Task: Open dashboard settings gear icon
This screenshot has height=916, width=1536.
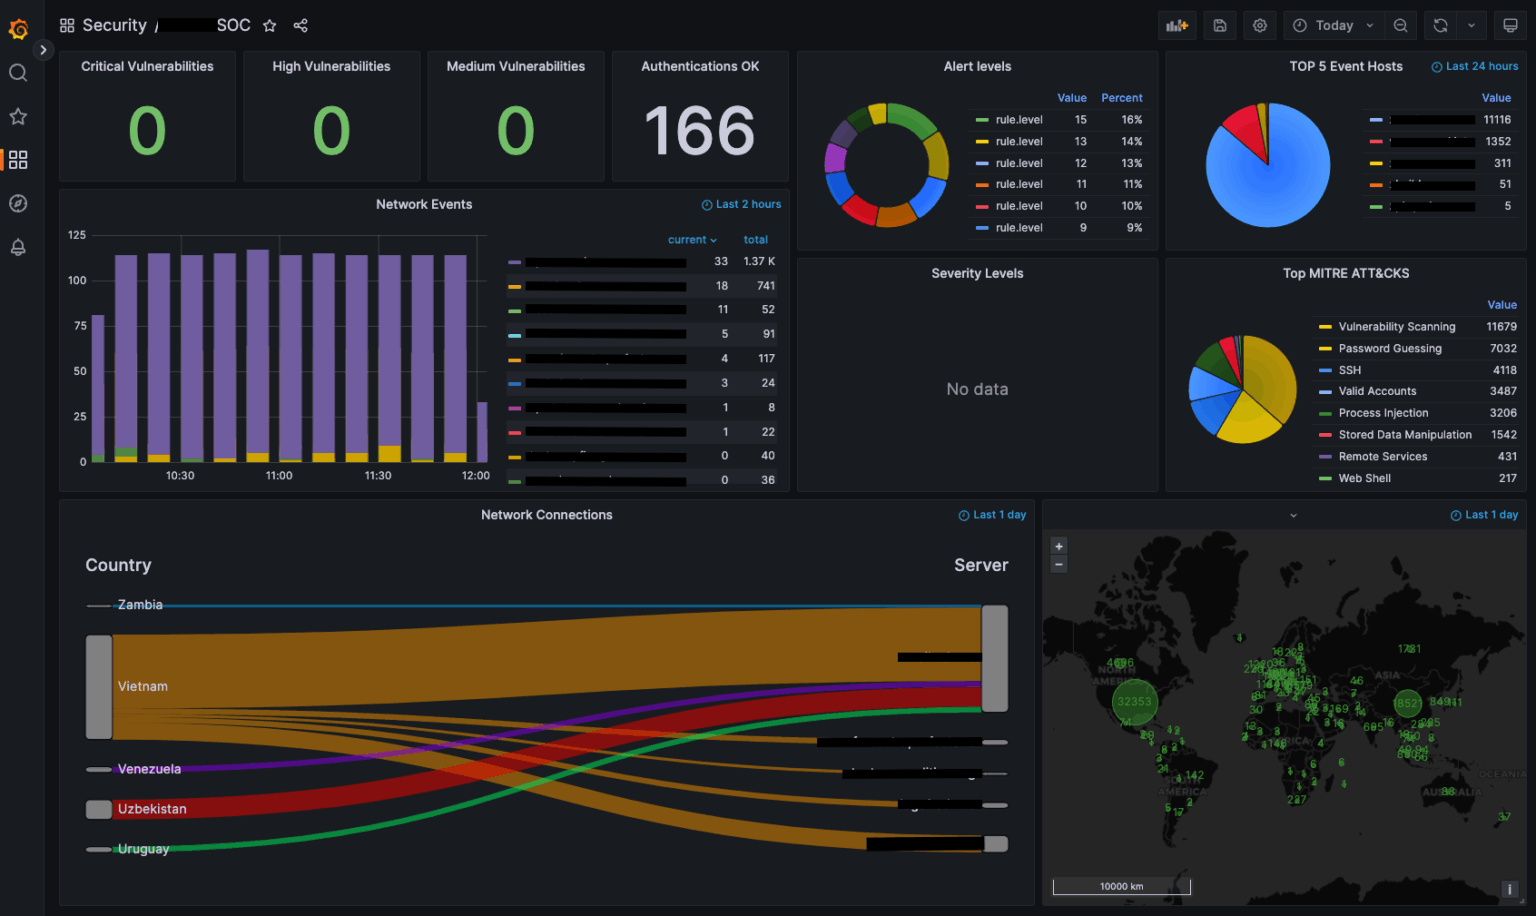Action: [1260, 26]
